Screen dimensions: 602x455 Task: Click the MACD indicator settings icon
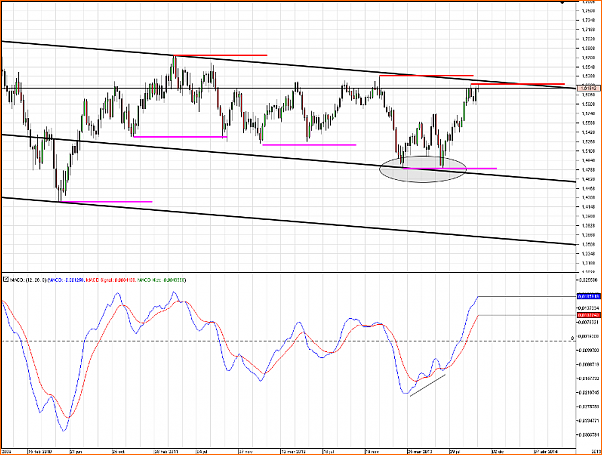point(5,280)
